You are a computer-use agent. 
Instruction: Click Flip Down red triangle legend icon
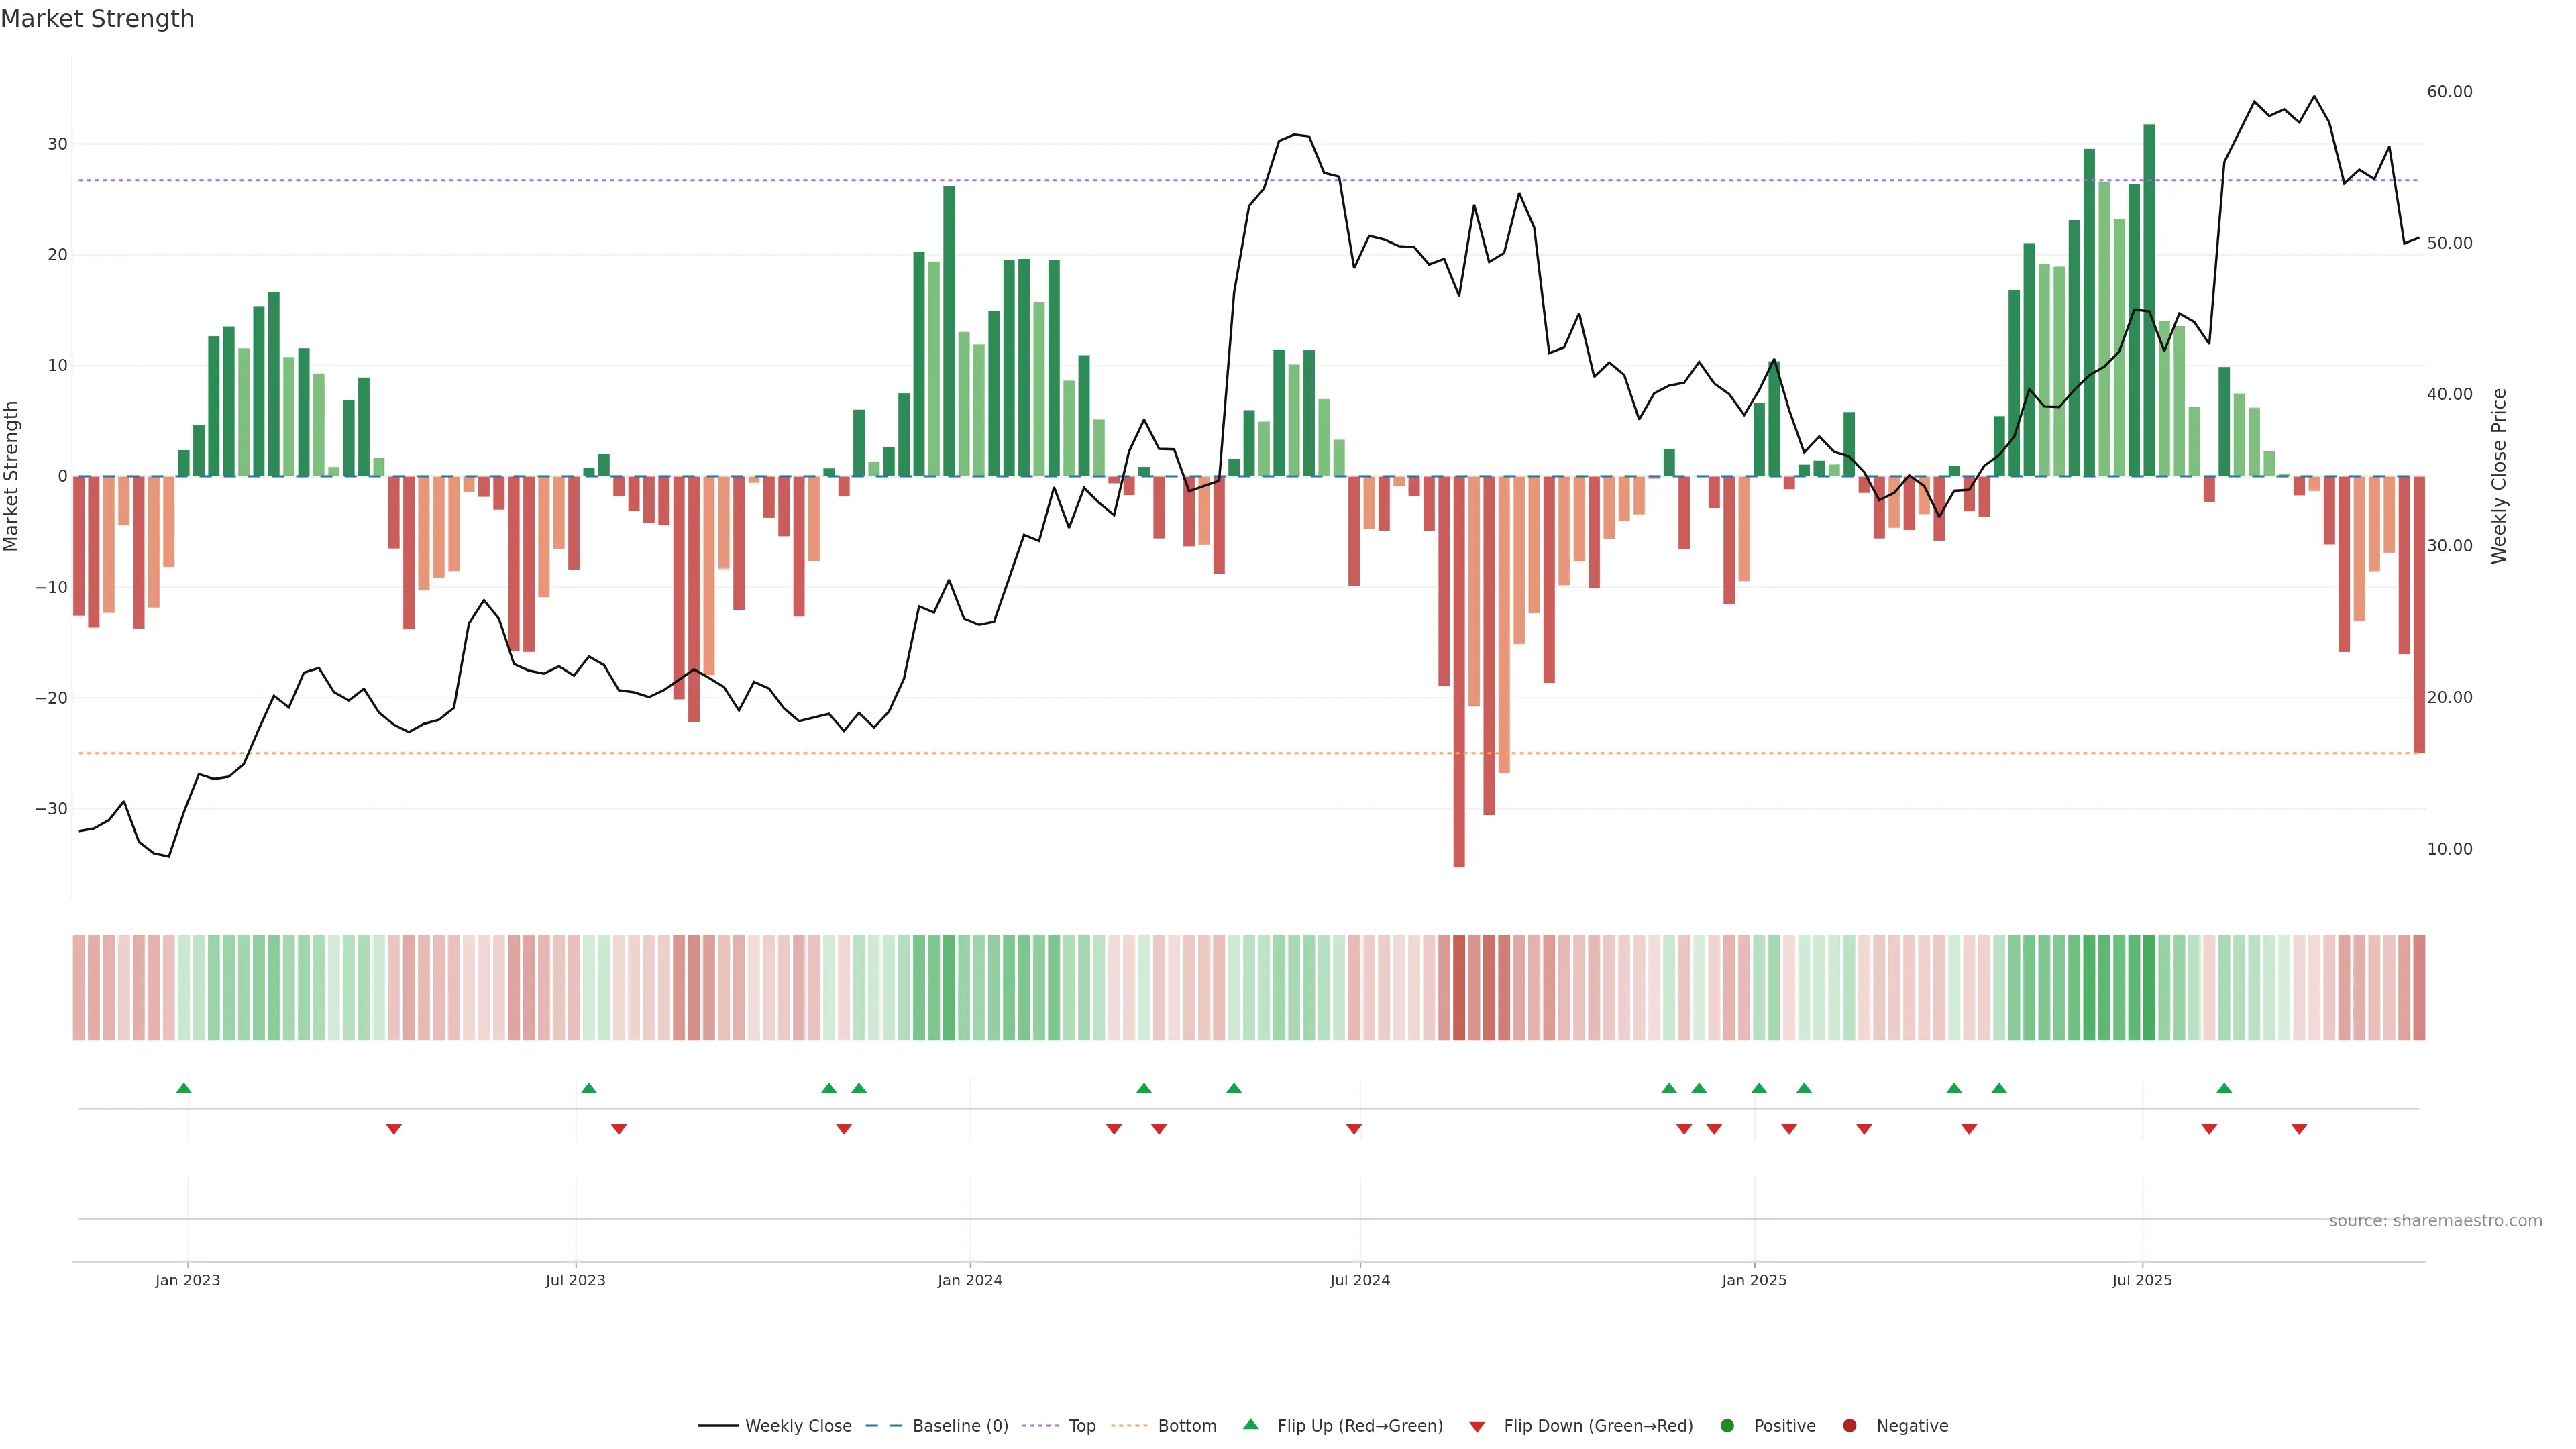pyautogui.click(x=1477, y=1427)
